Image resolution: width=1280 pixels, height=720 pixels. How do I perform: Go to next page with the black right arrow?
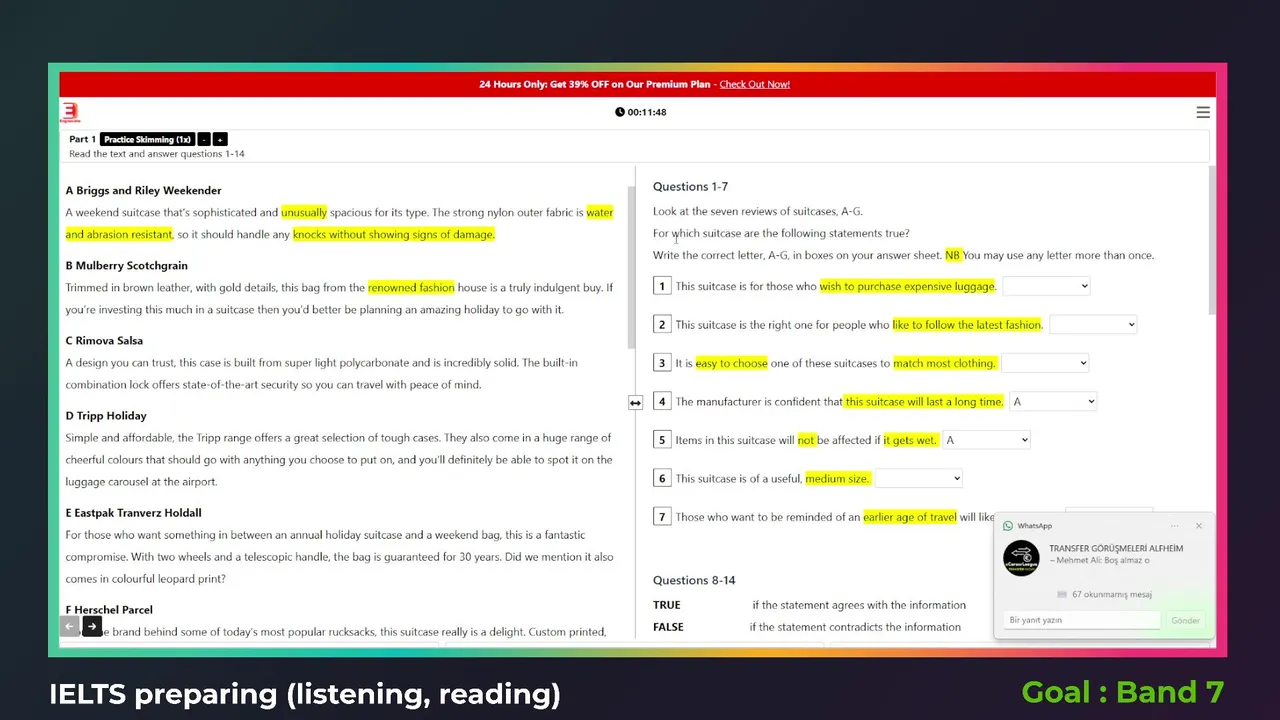point(92,626)
